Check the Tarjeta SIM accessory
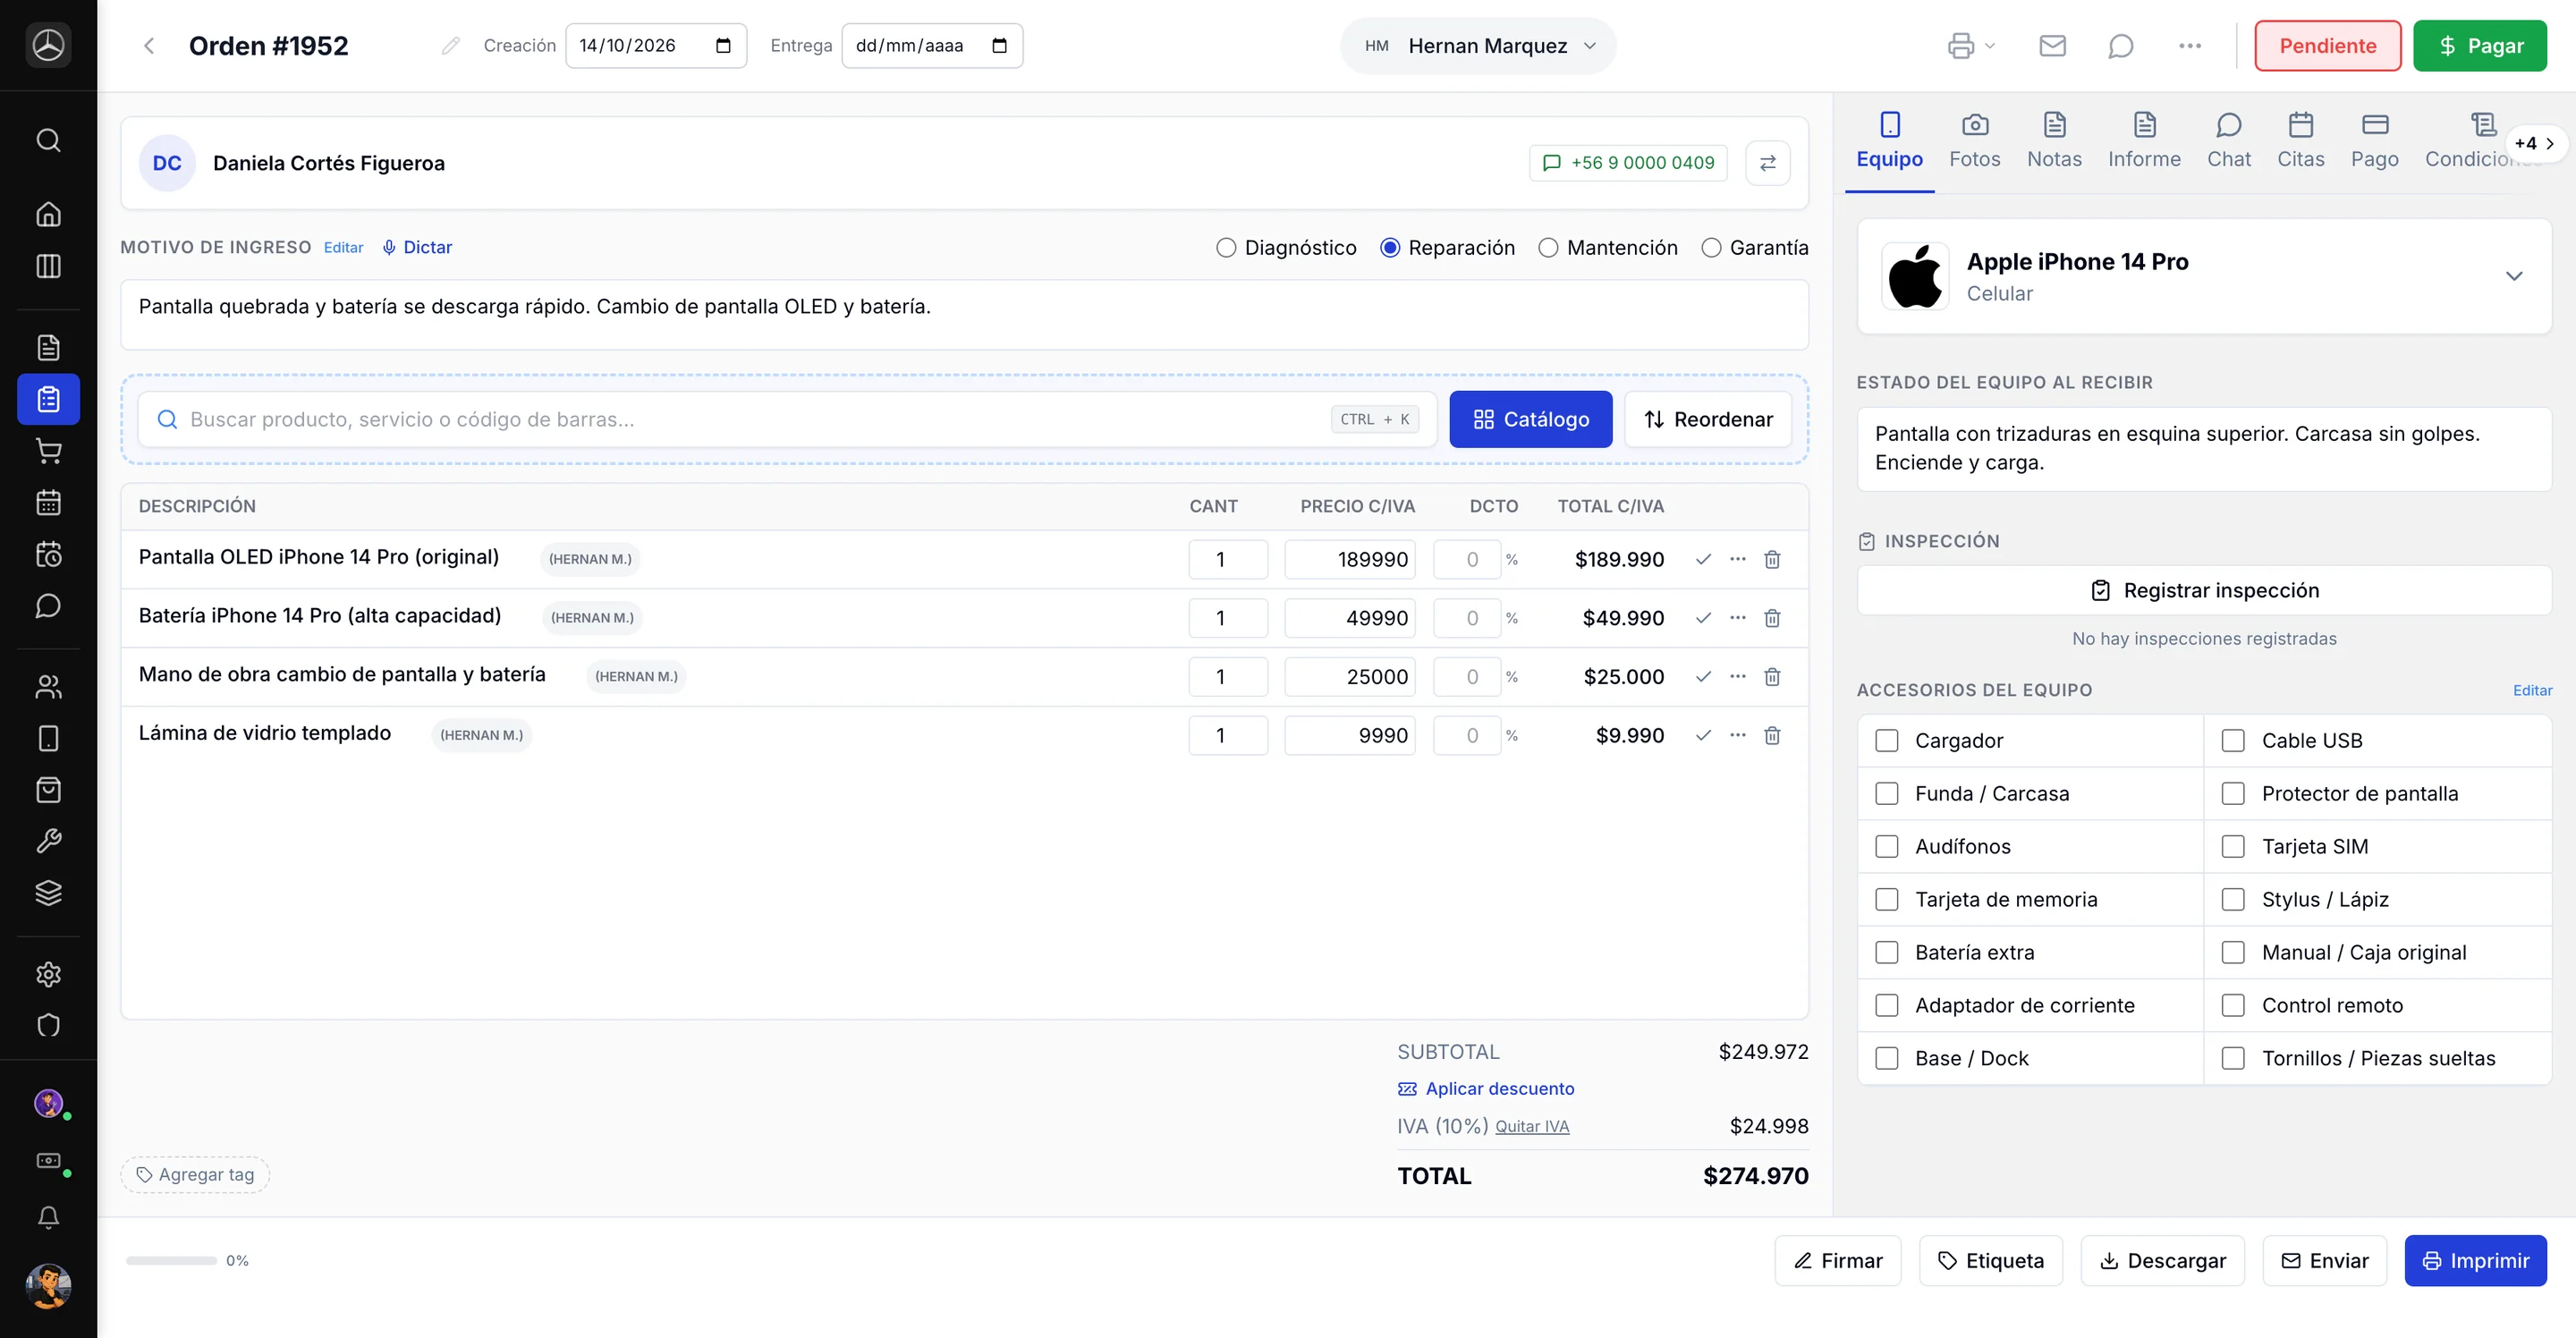The height and width of the screenshot is (1338, 2576). (x=2232, y=847)
